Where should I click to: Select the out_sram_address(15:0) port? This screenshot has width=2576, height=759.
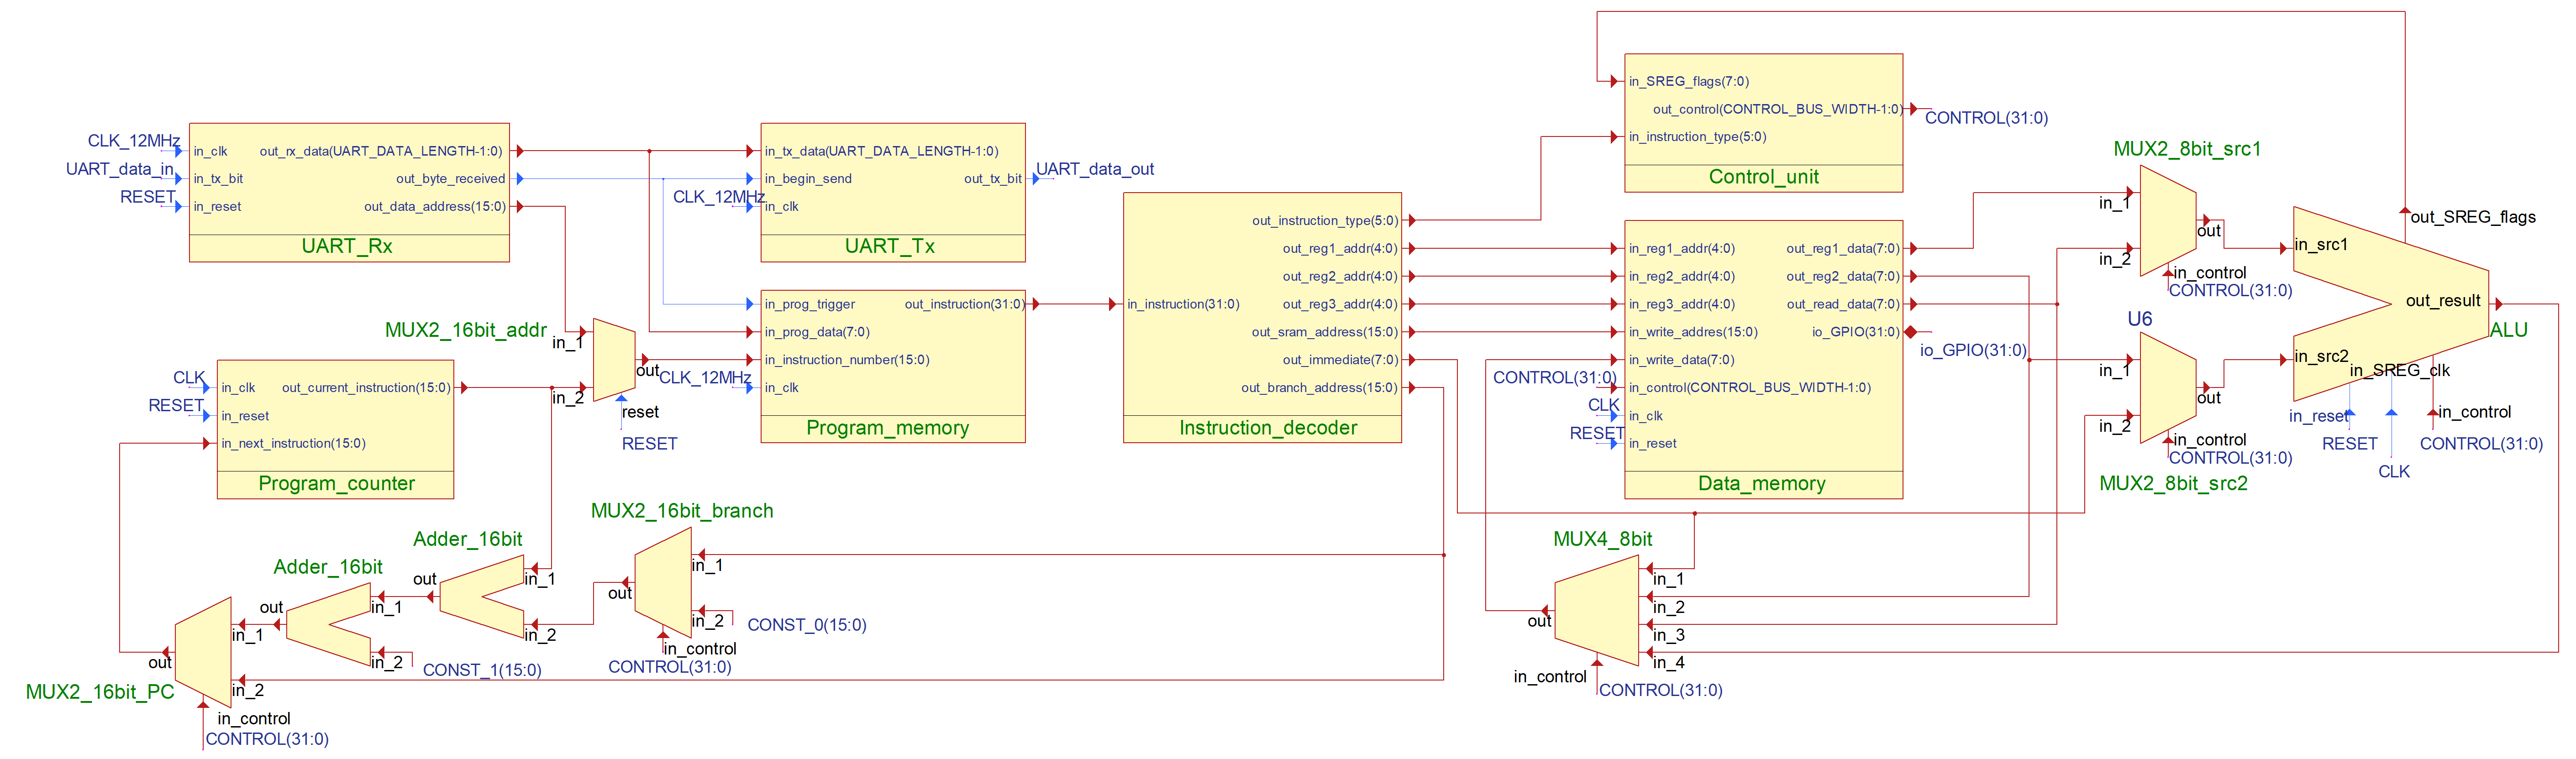[x=1324, y=332]
